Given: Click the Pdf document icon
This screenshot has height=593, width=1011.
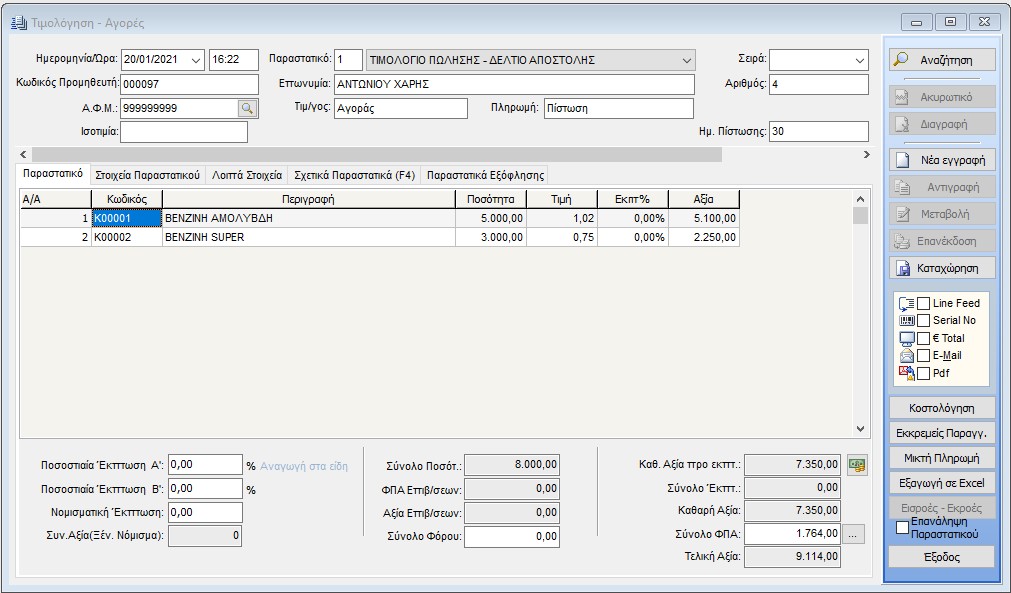Looking at the screenshot, I should pyautogui.click(x=907, y=373).
